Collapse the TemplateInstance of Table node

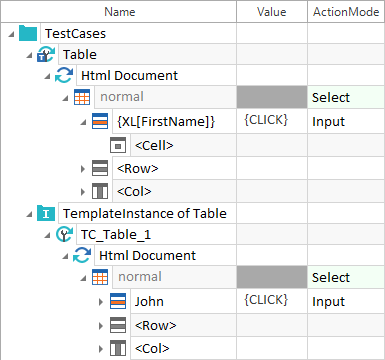30,214
